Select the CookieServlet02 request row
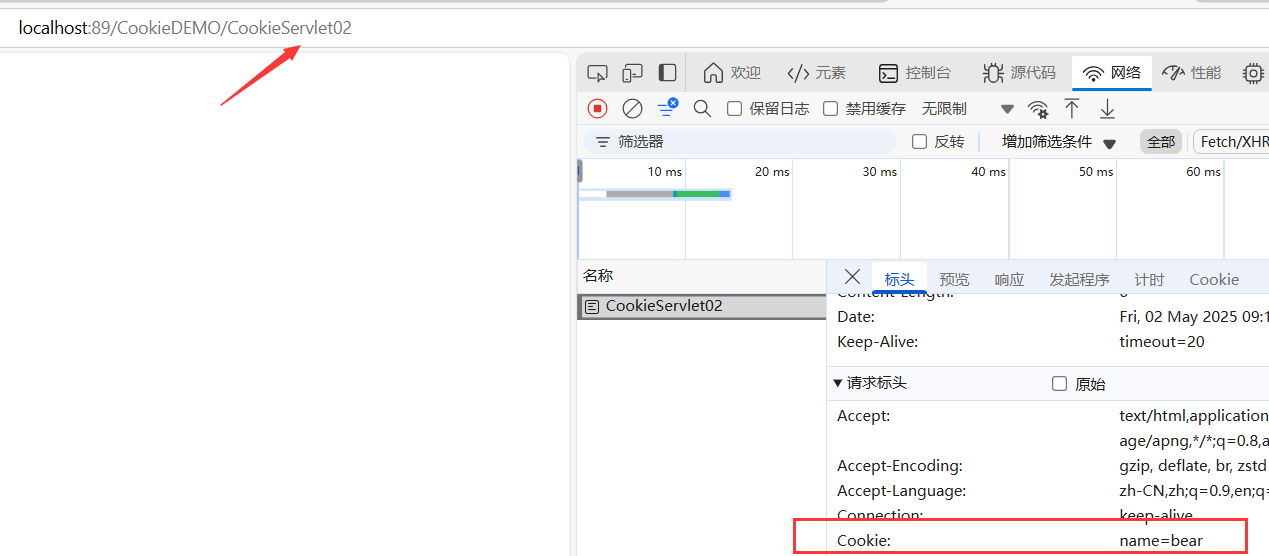Viewport: 1269px width, 556px height. point(702,306)
